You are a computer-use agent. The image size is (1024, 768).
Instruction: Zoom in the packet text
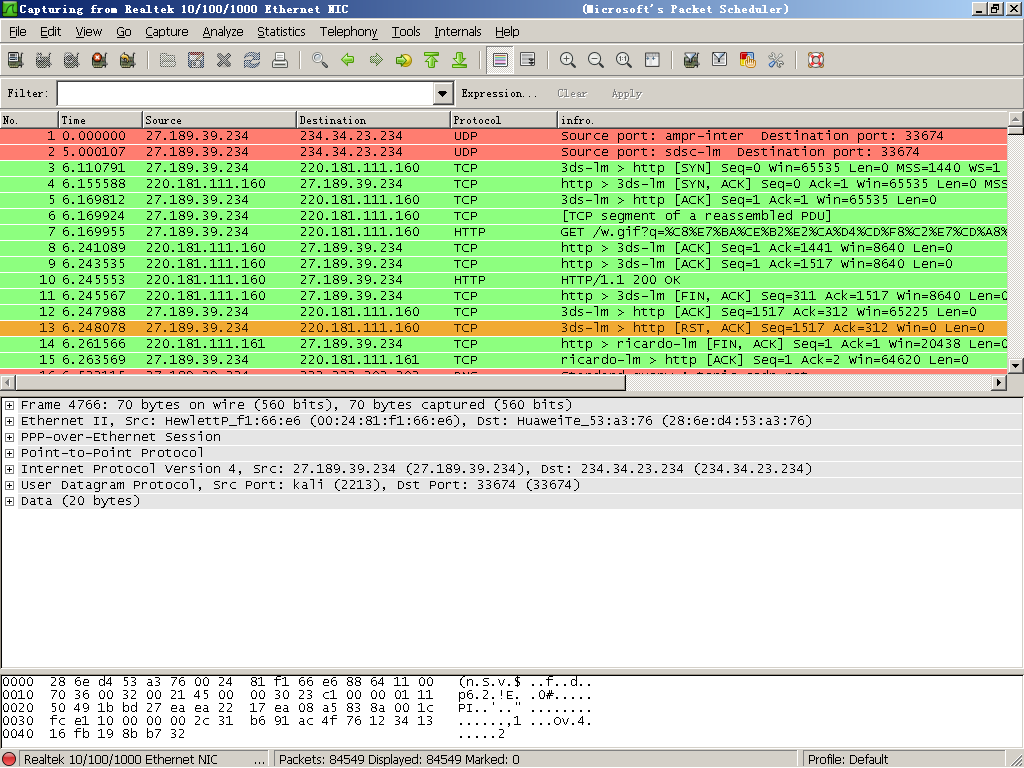[x=568, y=61]
